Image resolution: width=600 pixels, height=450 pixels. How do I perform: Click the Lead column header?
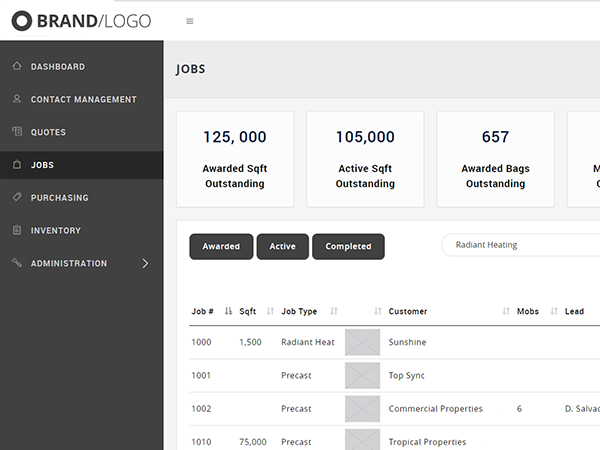point(574,311)
